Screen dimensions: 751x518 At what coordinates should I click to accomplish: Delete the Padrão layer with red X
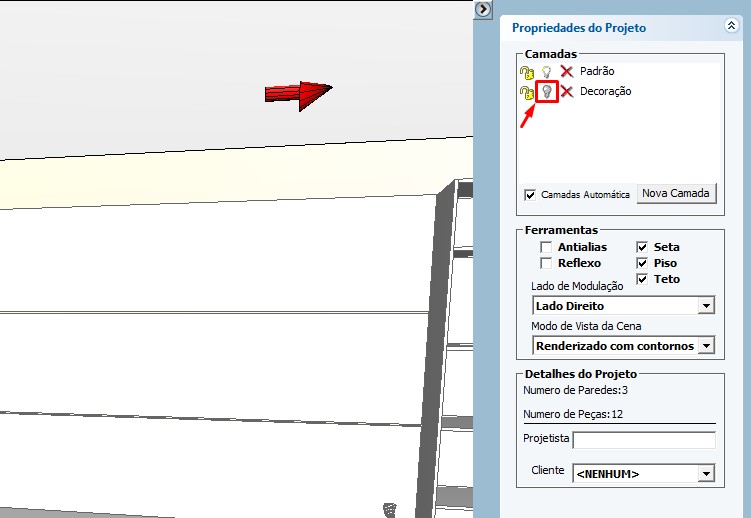[x=567, y=72]
